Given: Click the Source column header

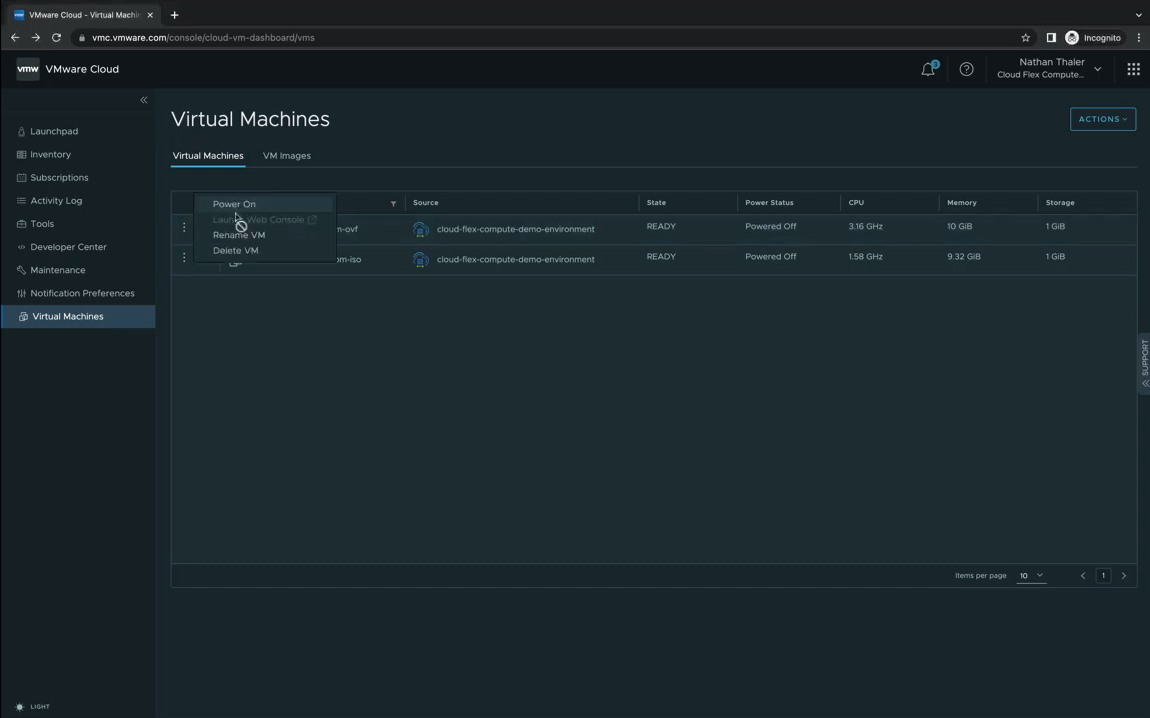Looking at the screenshot, I should [425, 202].
